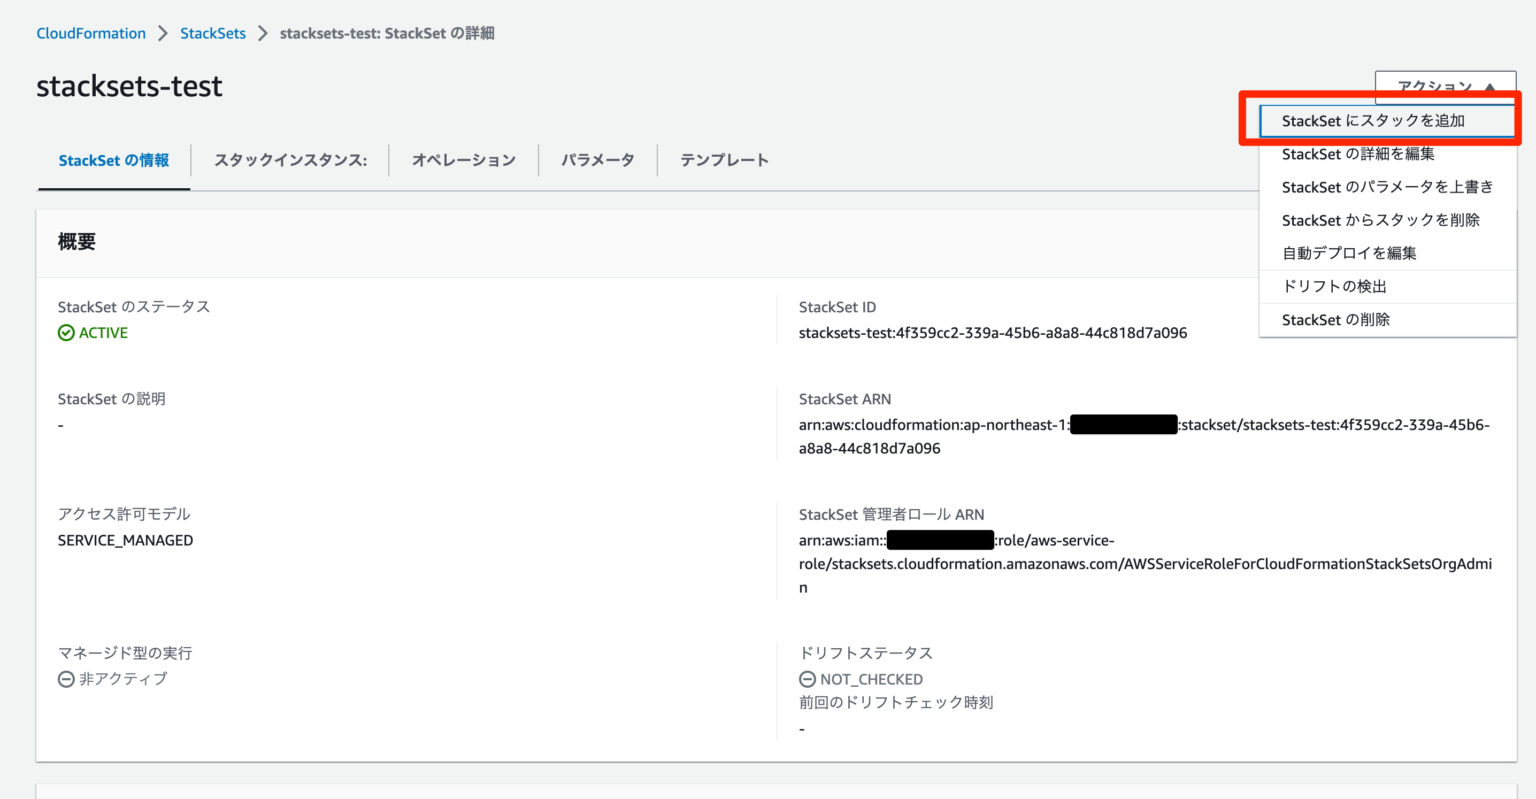Open the オペレーション tab

point(464,160)
